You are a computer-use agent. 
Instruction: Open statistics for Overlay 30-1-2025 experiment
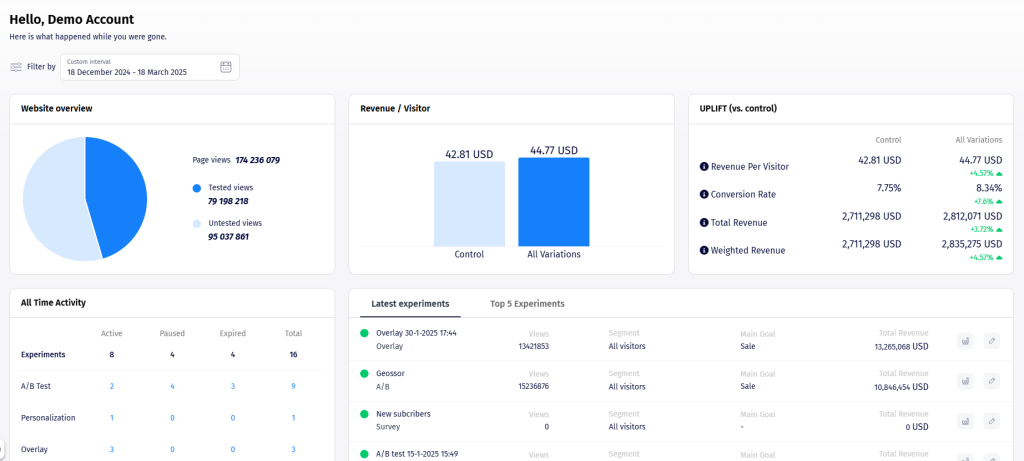coord(964,340)
